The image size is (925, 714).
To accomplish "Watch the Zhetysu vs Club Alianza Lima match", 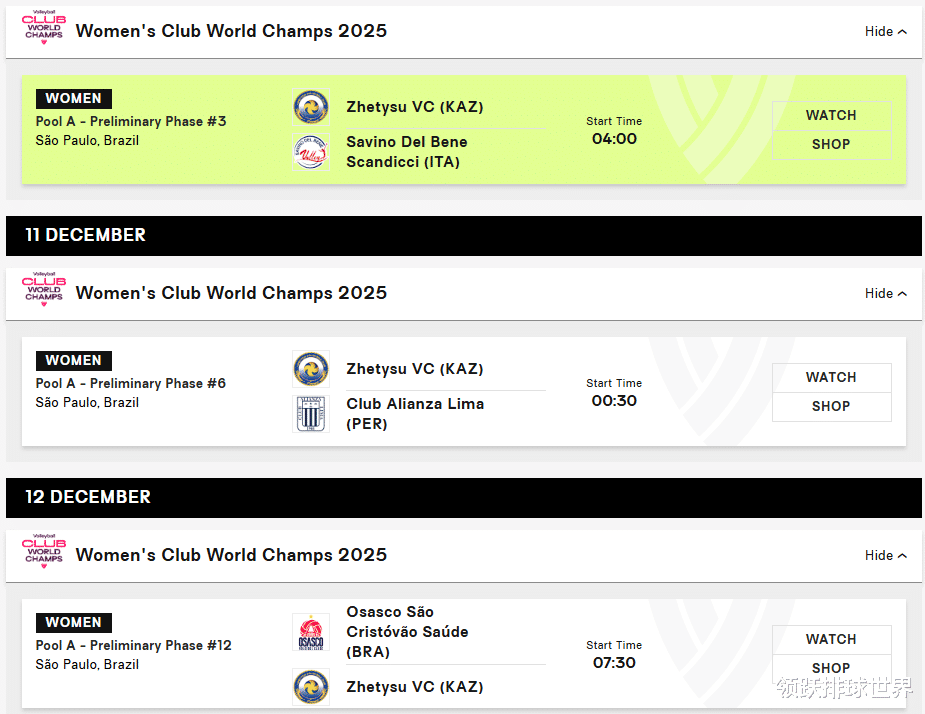I will (x=831, y=377).
